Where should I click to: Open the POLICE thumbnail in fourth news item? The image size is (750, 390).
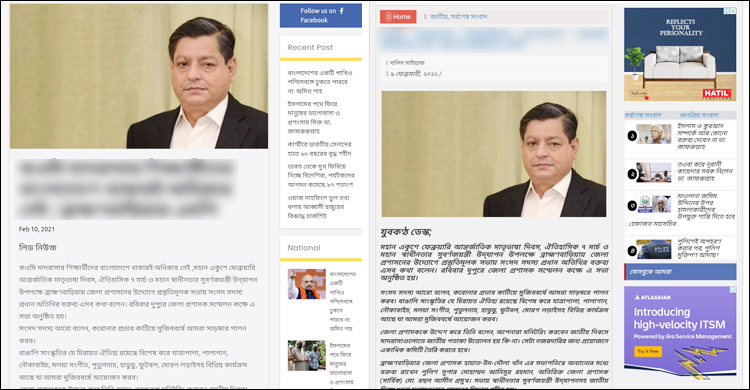click(654, 249)
